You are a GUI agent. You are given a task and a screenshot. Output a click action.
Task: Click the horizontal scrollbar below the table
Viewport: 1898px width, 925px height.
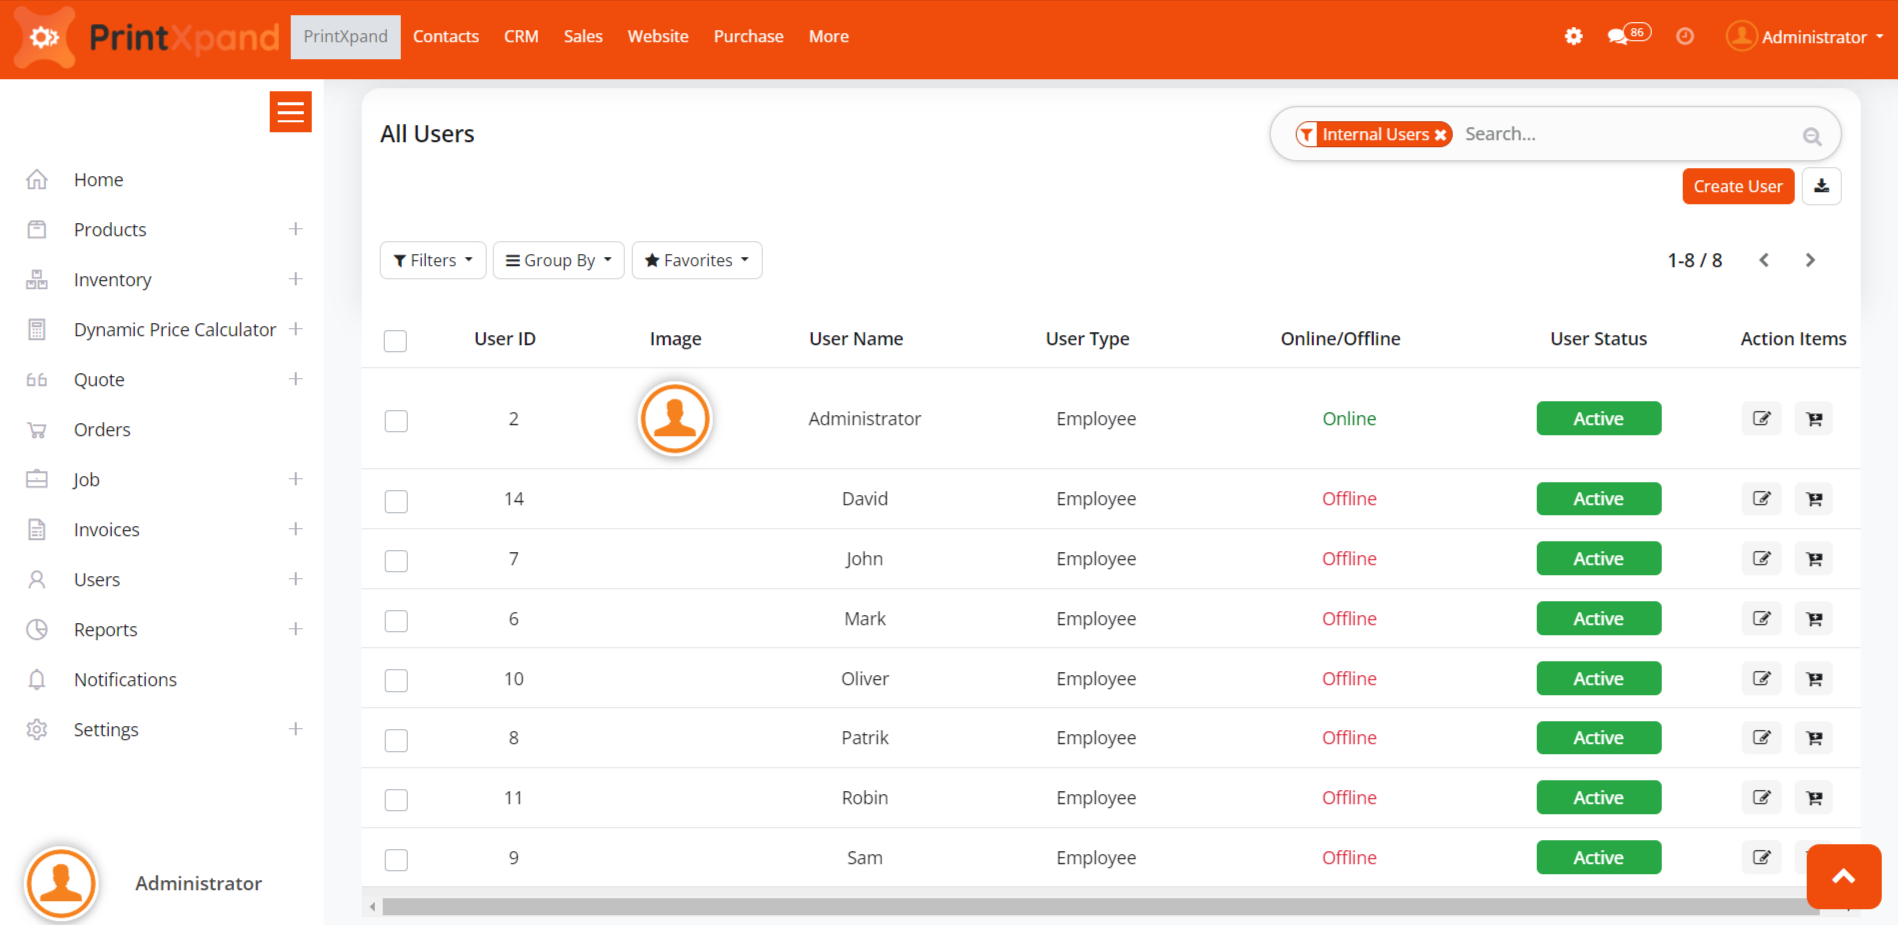pos(1100,906)
